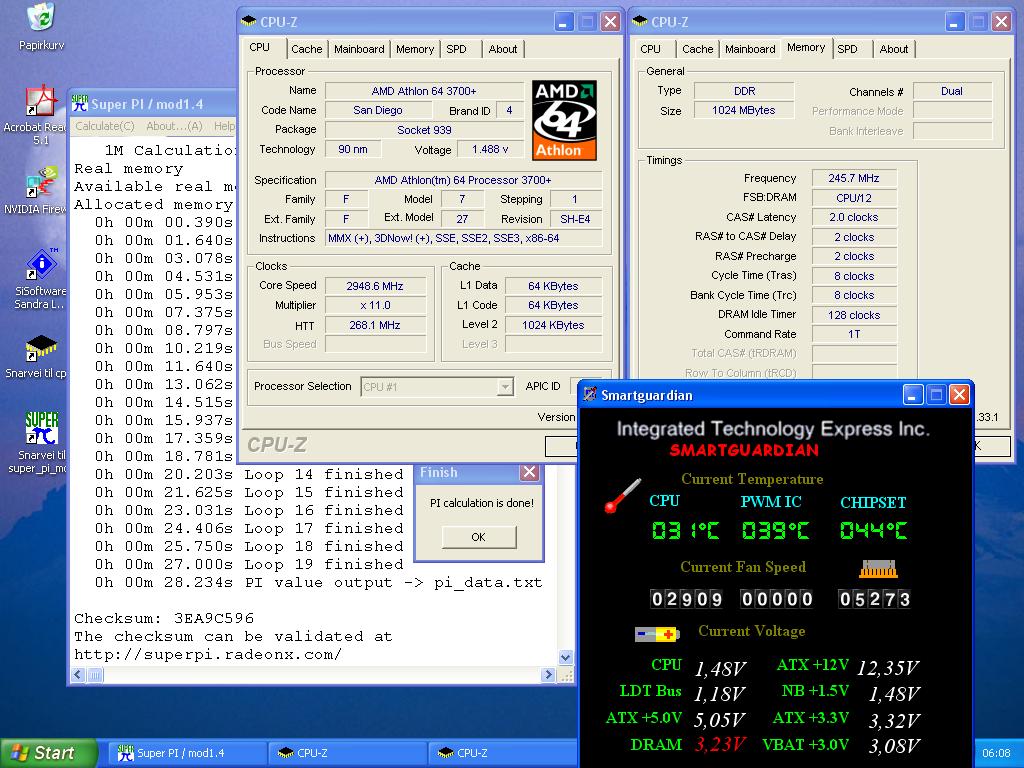
Task: Click the Super PI horizontal scrollbar left arrow
Action: coord(78,675)
